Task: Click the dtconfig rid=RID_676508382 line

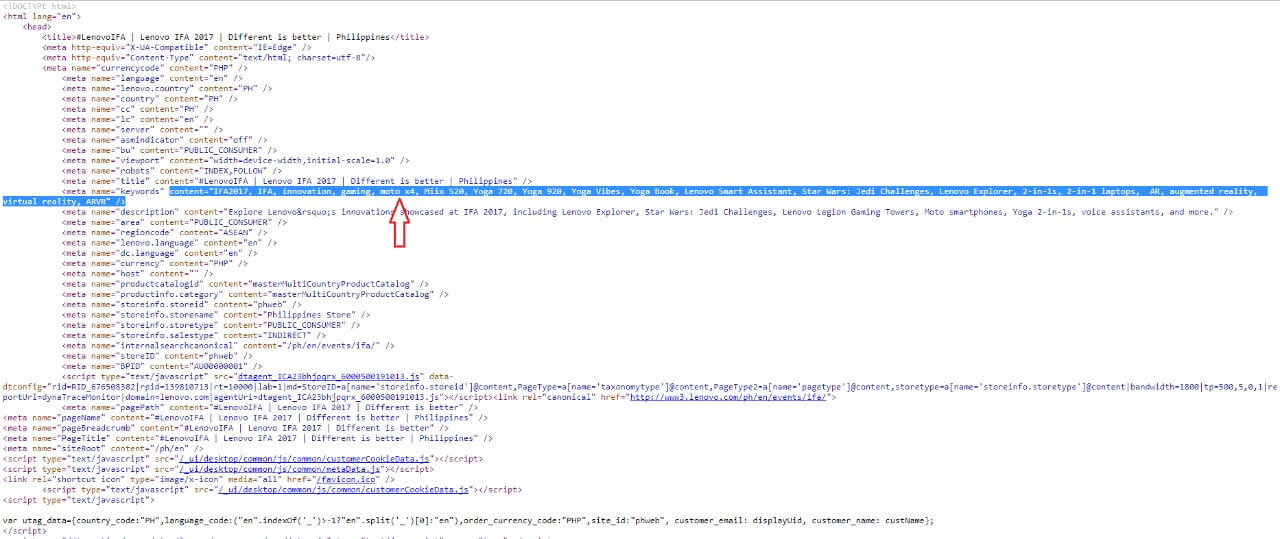Action: [x=640, y=387]
